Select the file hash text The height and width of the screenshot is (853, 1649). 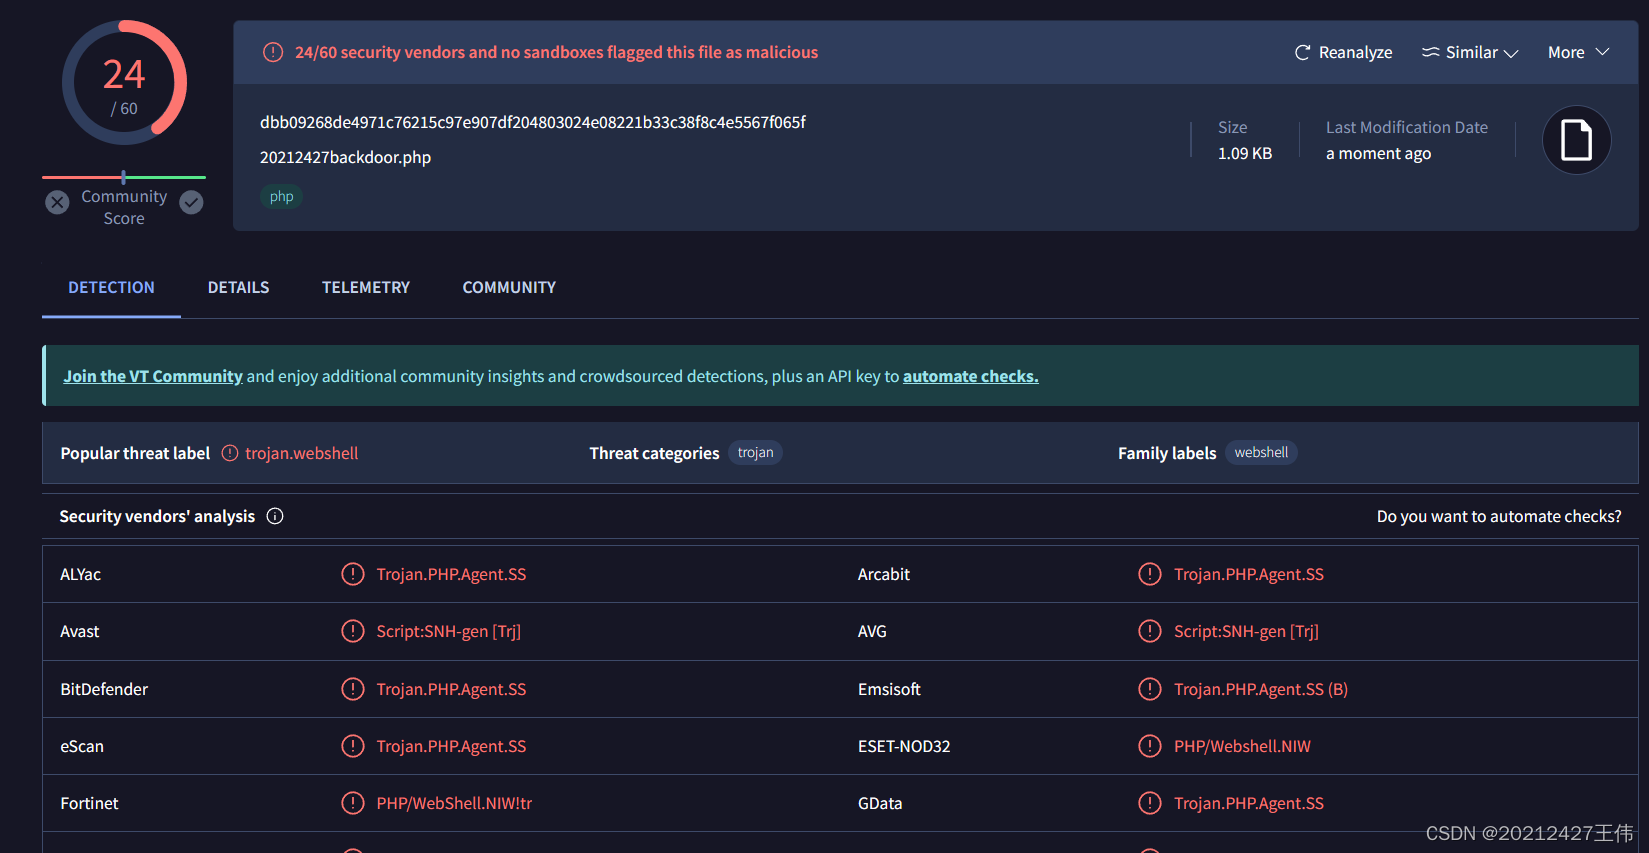click(x=533, y=122)
